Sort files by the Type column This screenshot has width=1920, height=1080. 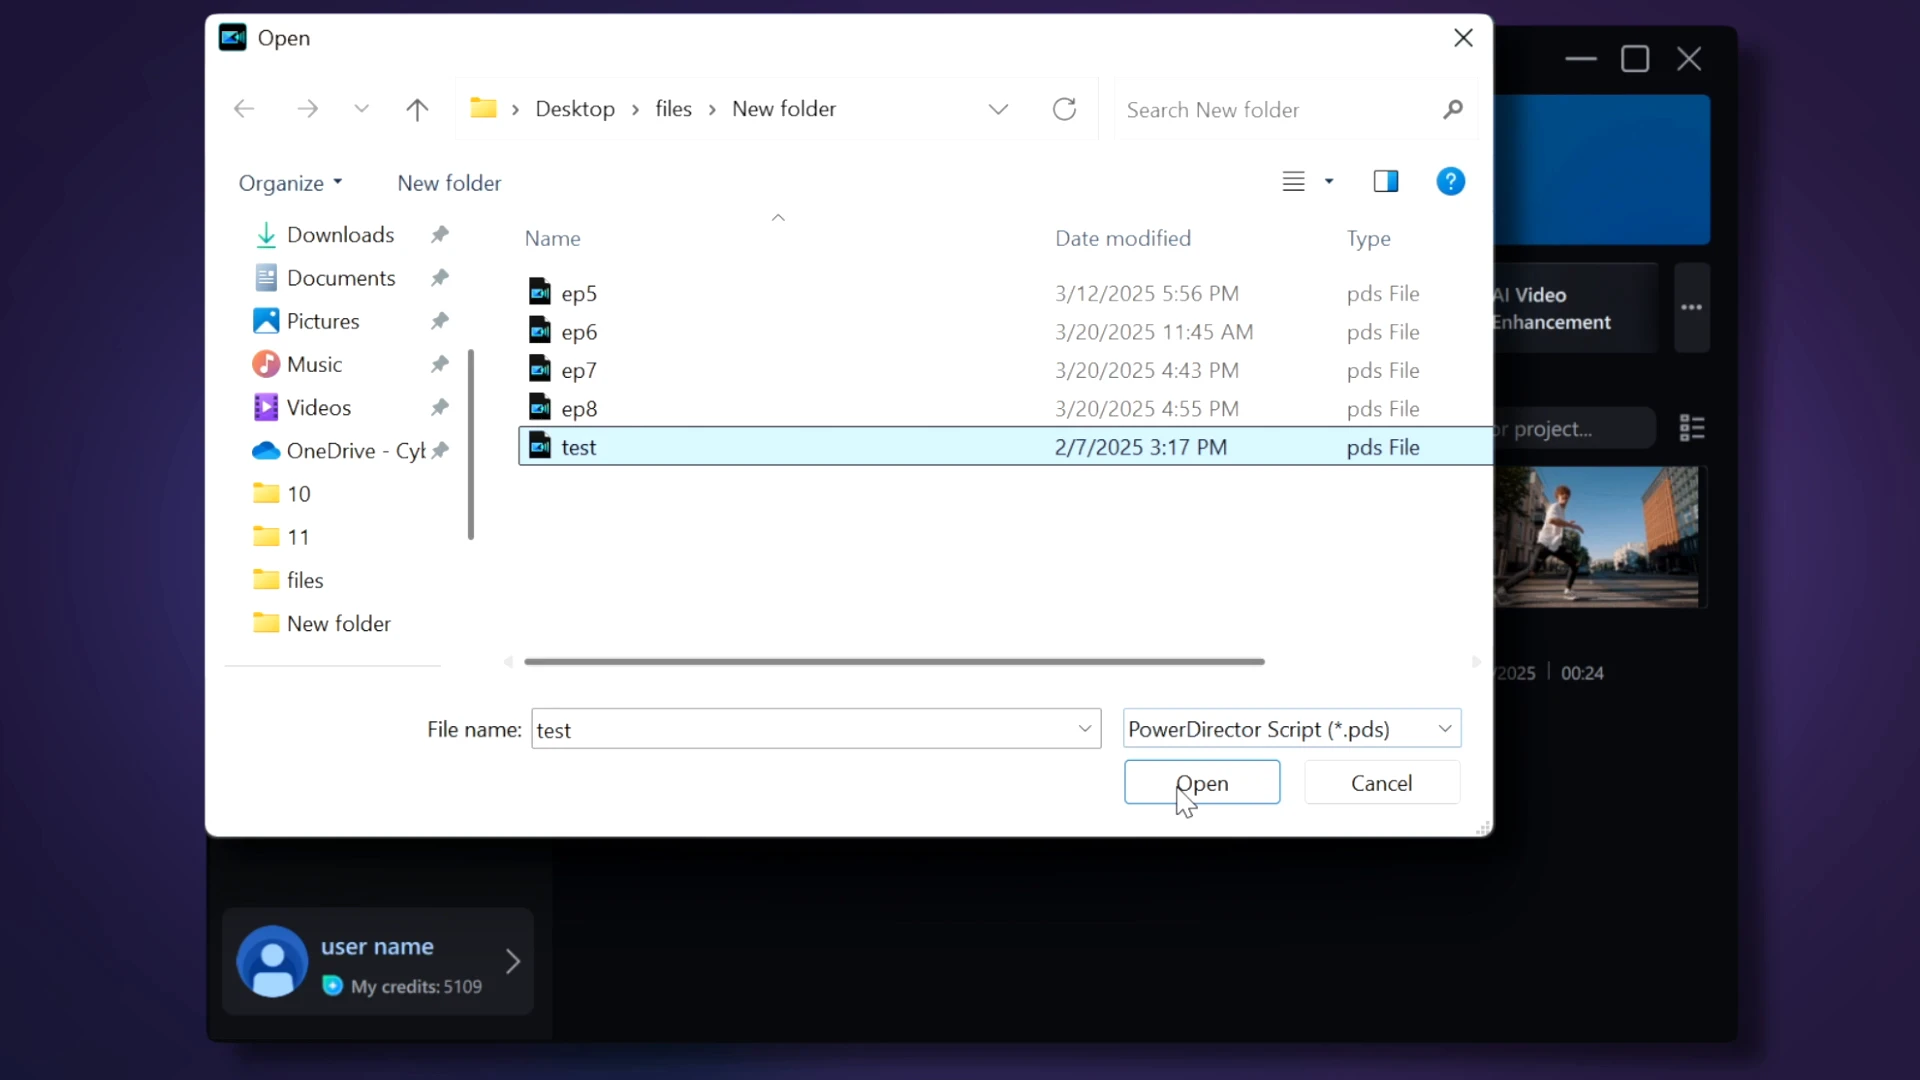coord(1368,238)
